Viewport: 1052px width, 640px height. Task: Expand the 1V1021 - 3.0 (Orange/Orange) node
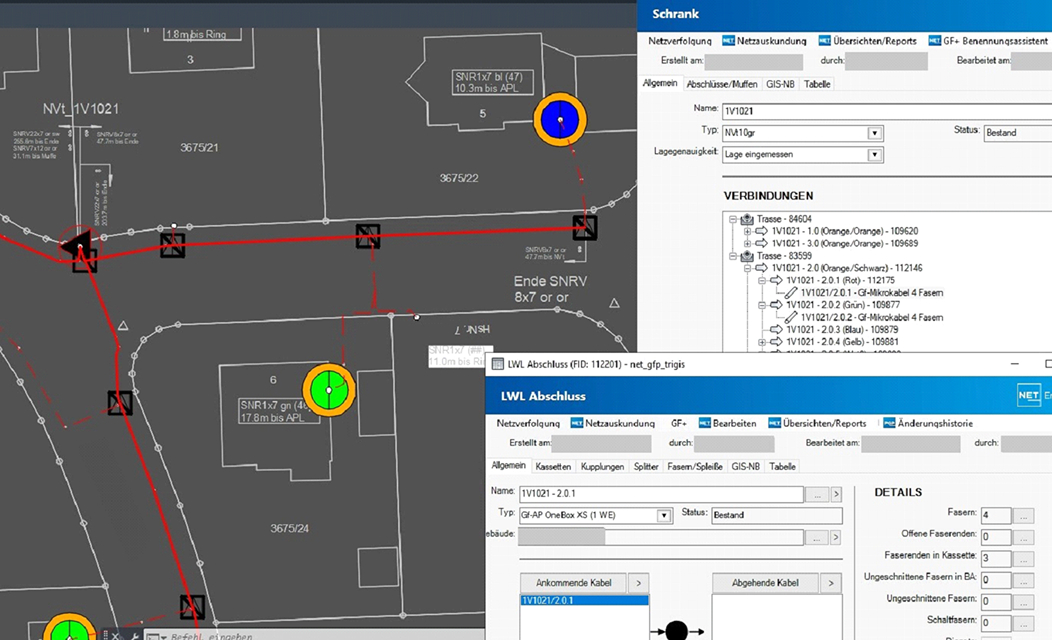747,244
